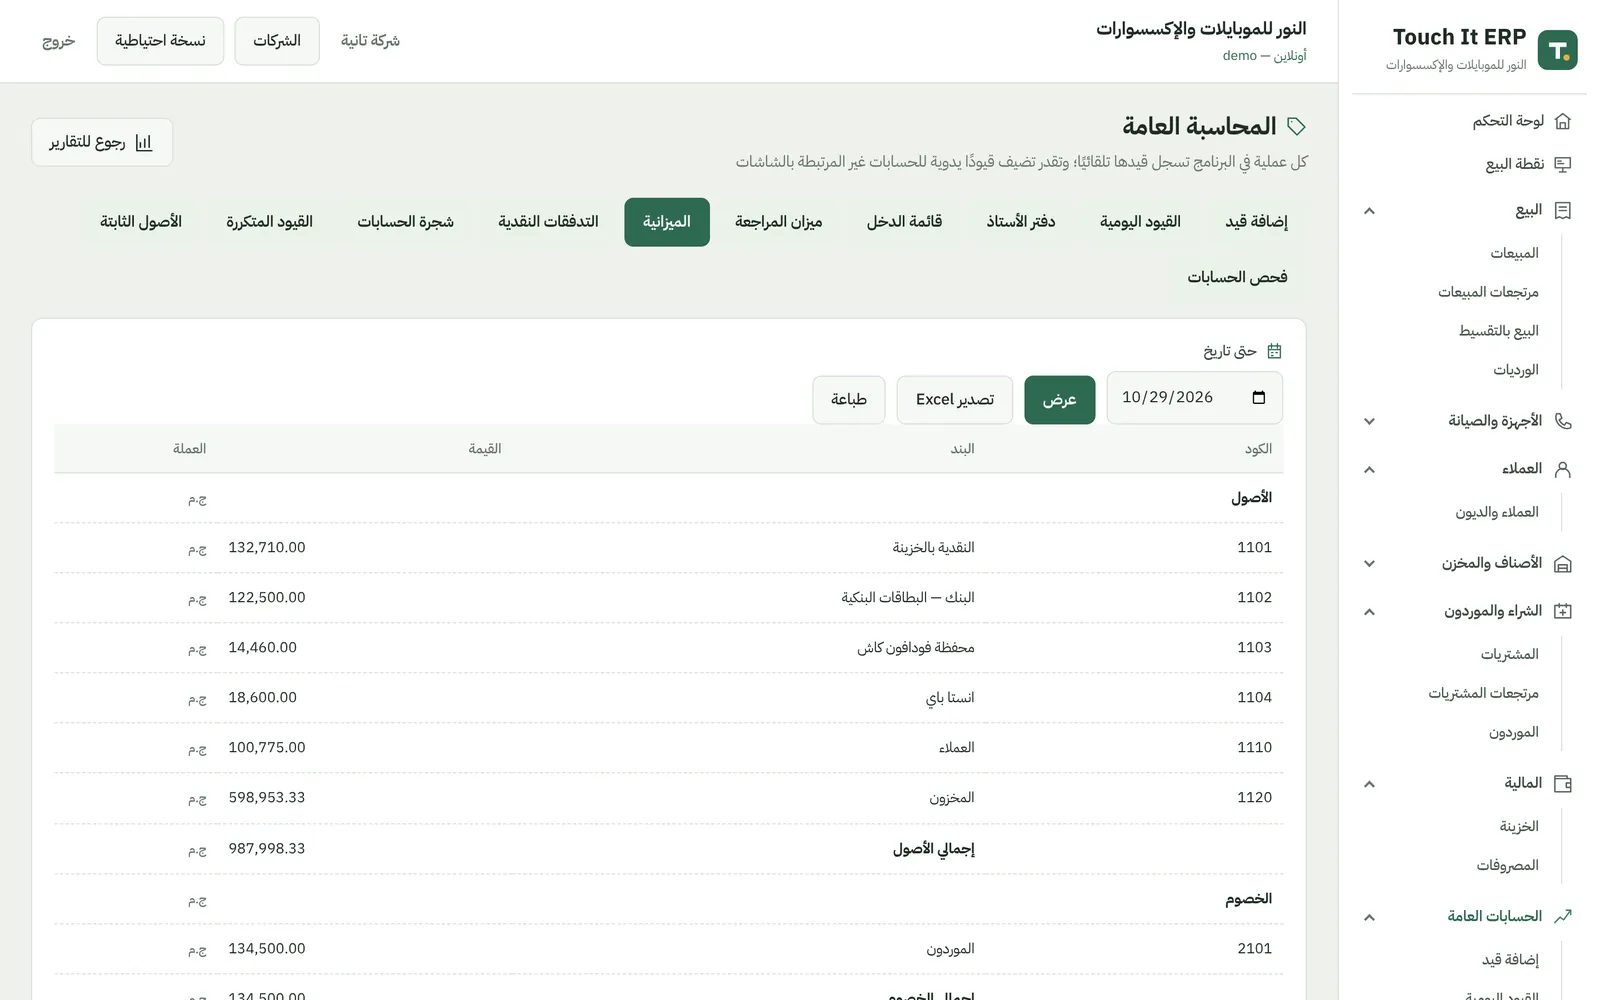Screen dimensions: 1600x1000
Task: Click the calendar icon next to حتى تاريخ
Action: click(1274, 351)
